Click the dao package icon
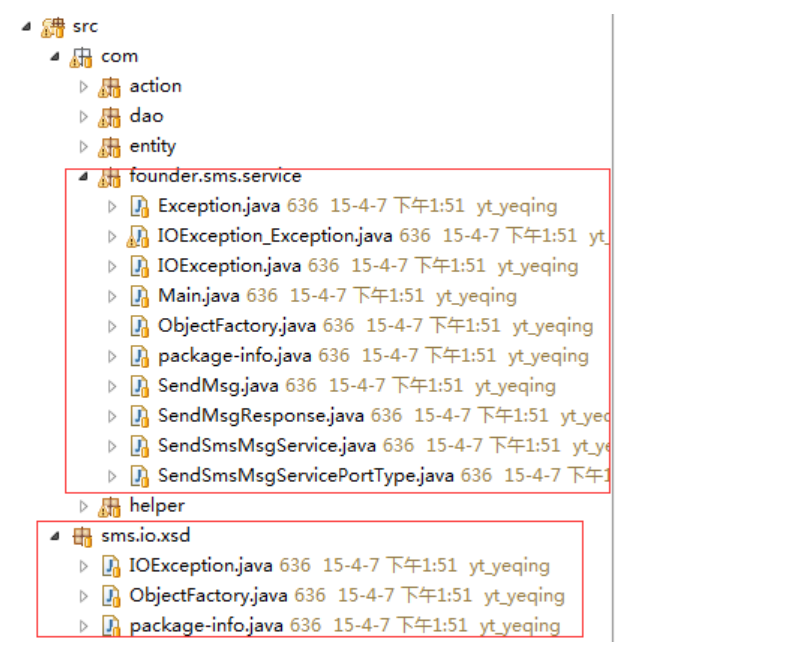 (109, 117)
